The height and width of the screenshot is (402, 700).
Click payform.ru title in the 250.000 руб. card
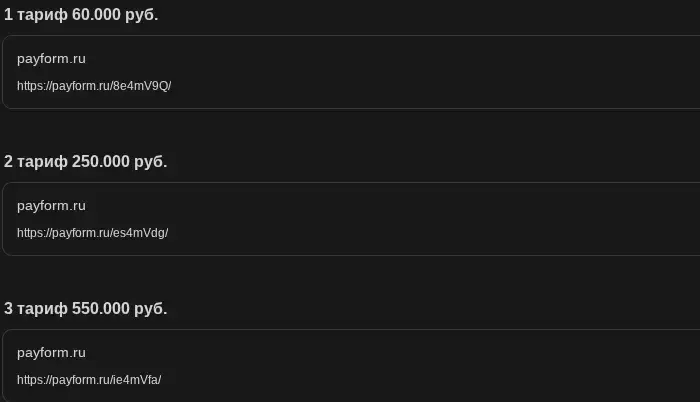pos(51,206)
